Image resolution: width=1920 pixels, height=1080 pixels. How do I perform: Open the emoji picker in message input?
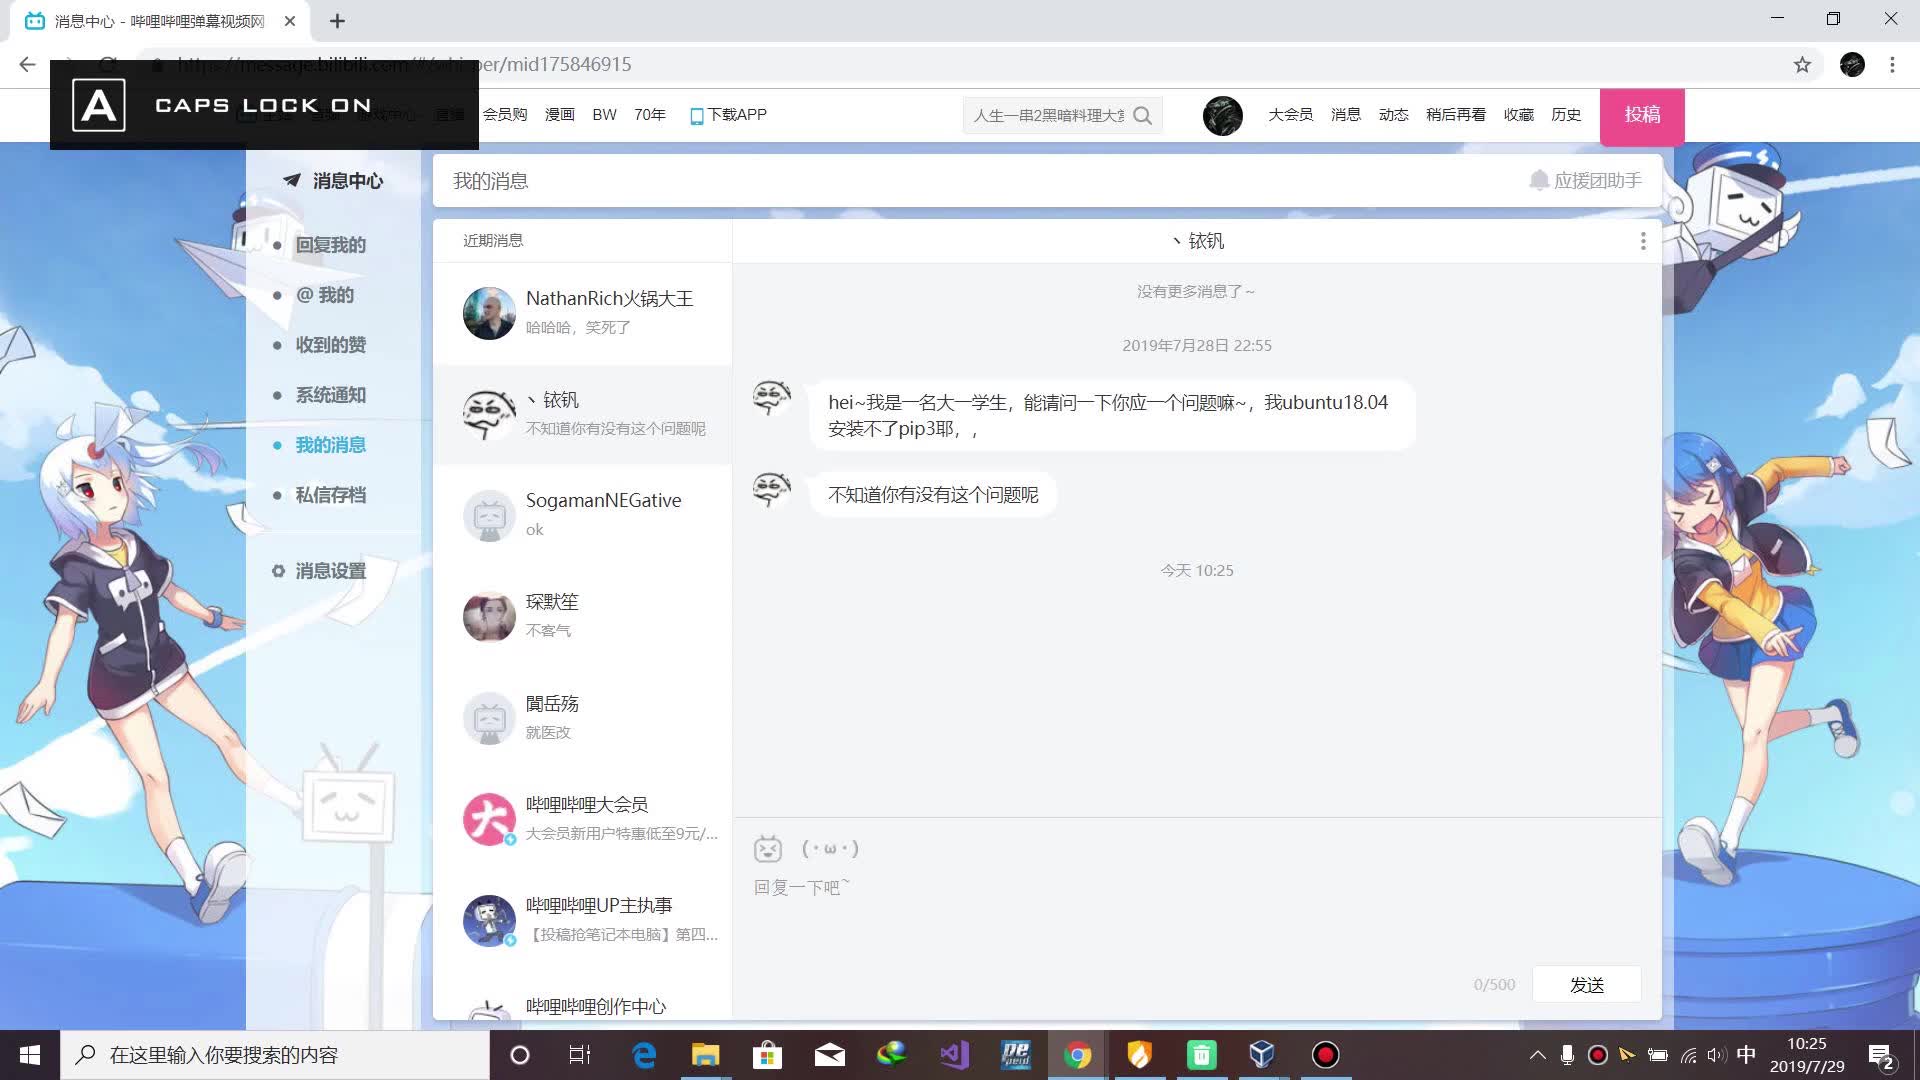(x=768, y=847)
